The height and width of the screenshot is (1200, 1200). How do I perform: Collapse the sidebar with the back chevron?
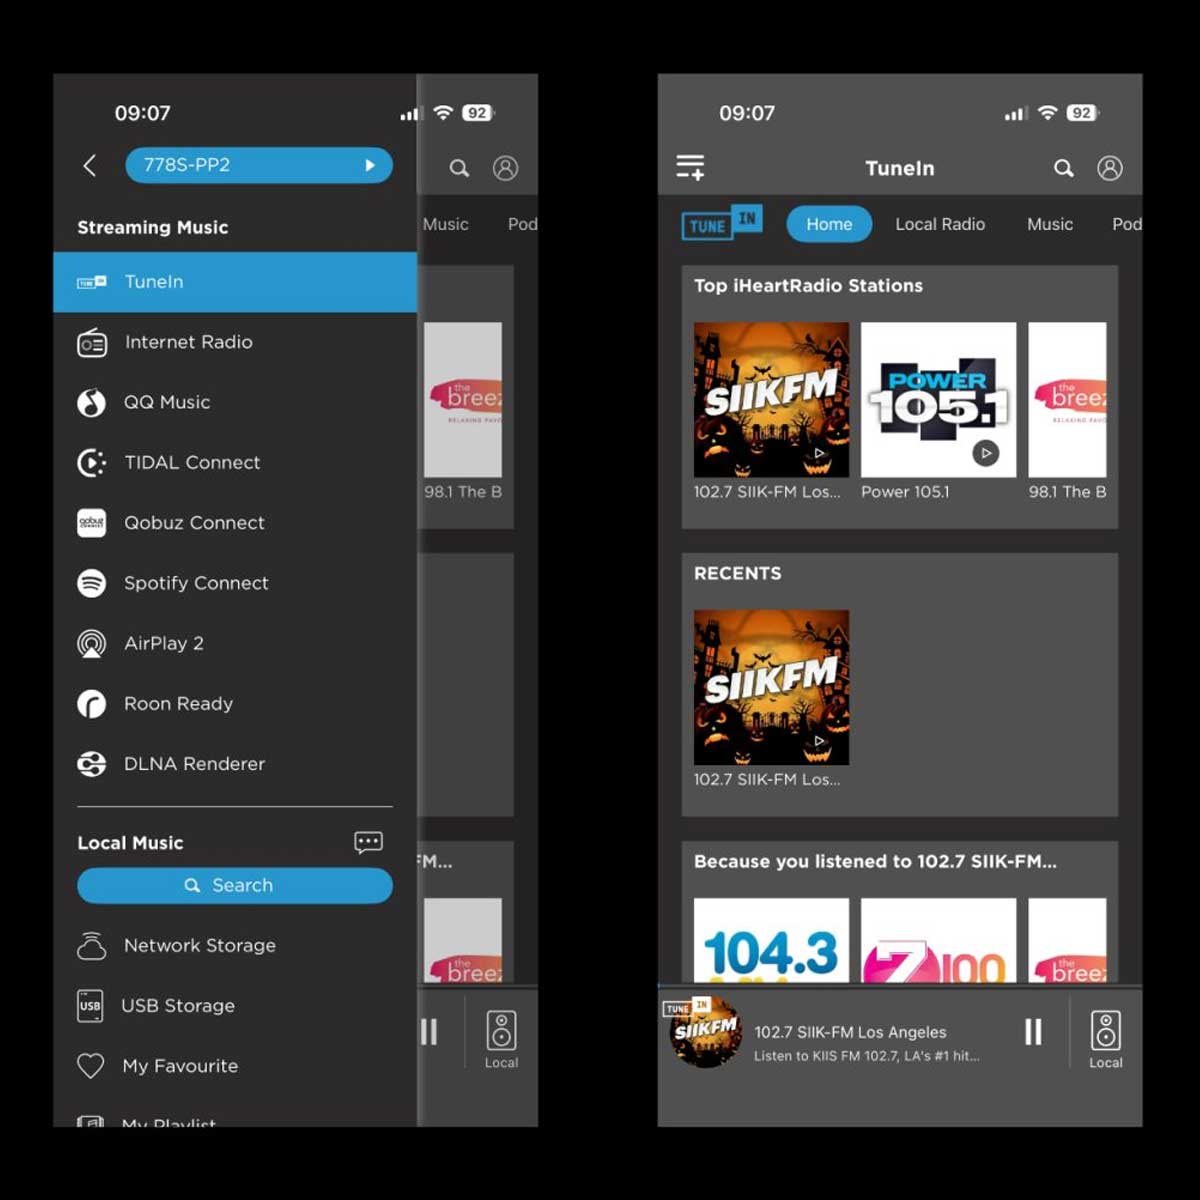[x=90, y=165]
